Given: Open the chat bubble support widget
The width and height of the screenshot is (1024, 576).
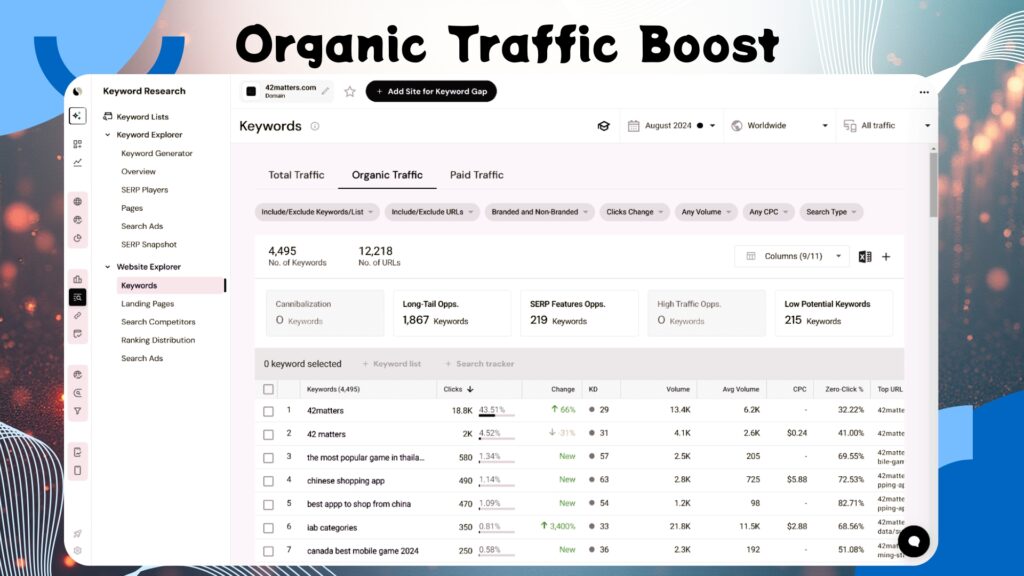Looking at the screenshot, I should click(912, 541).
